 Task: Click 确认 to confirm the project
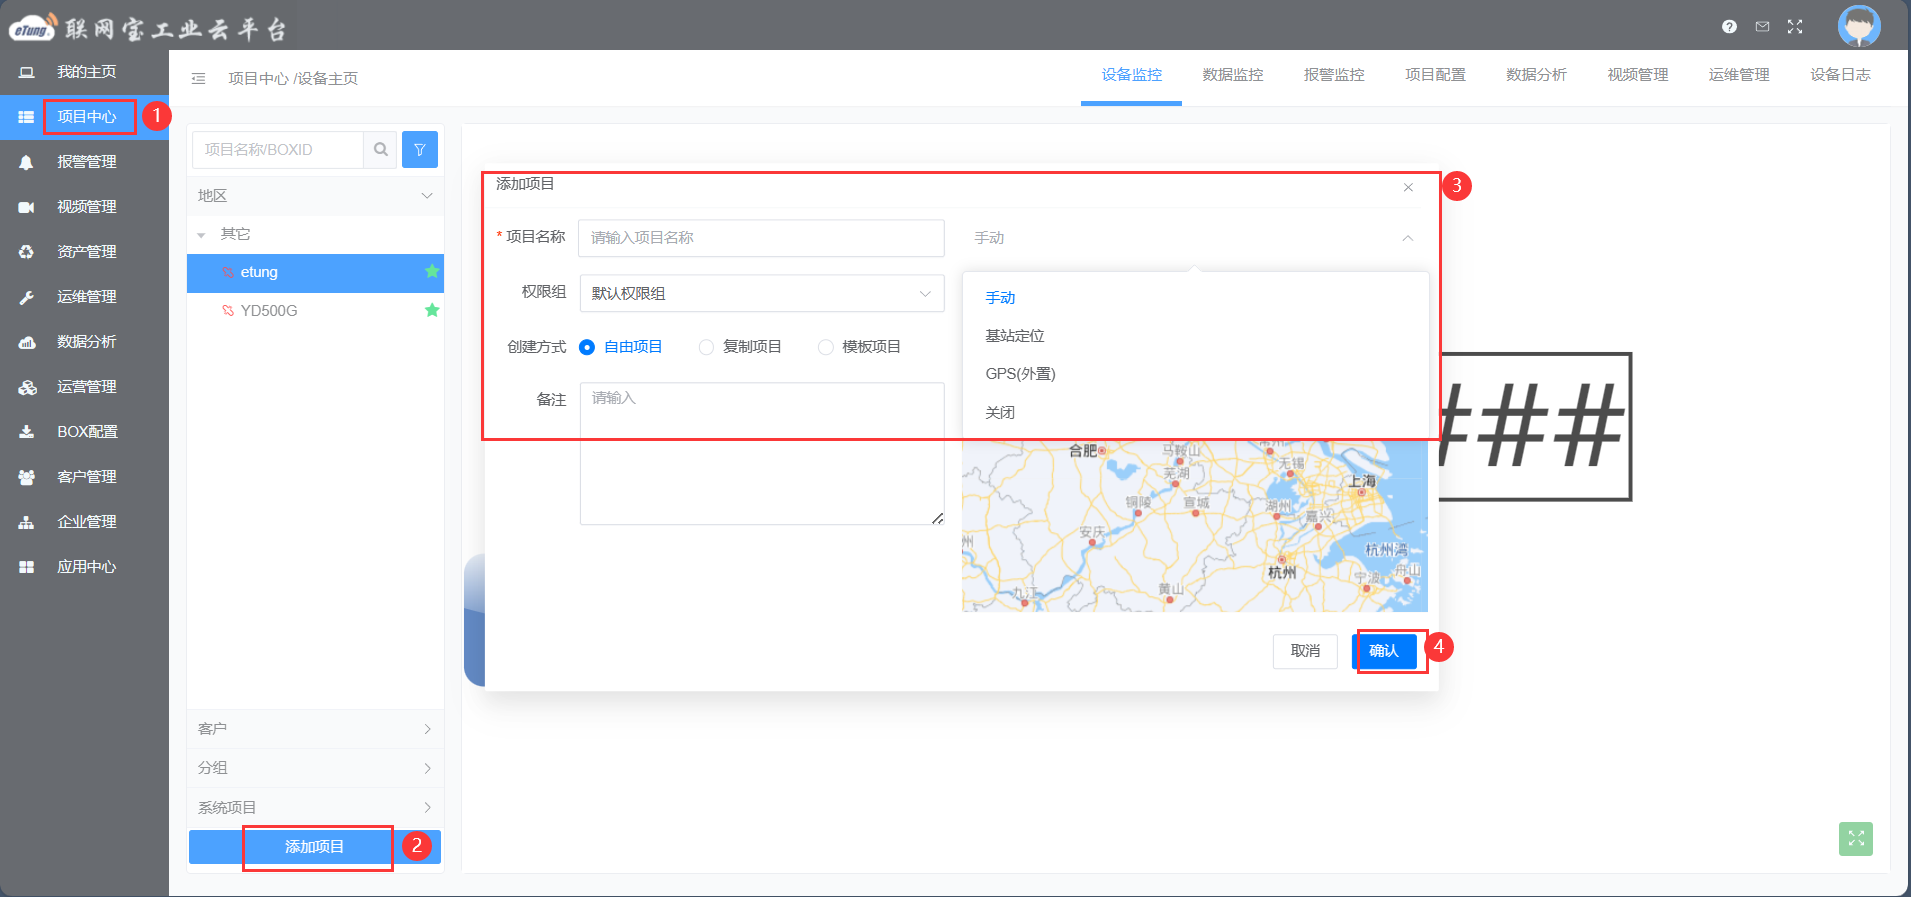click(1384, 651)
